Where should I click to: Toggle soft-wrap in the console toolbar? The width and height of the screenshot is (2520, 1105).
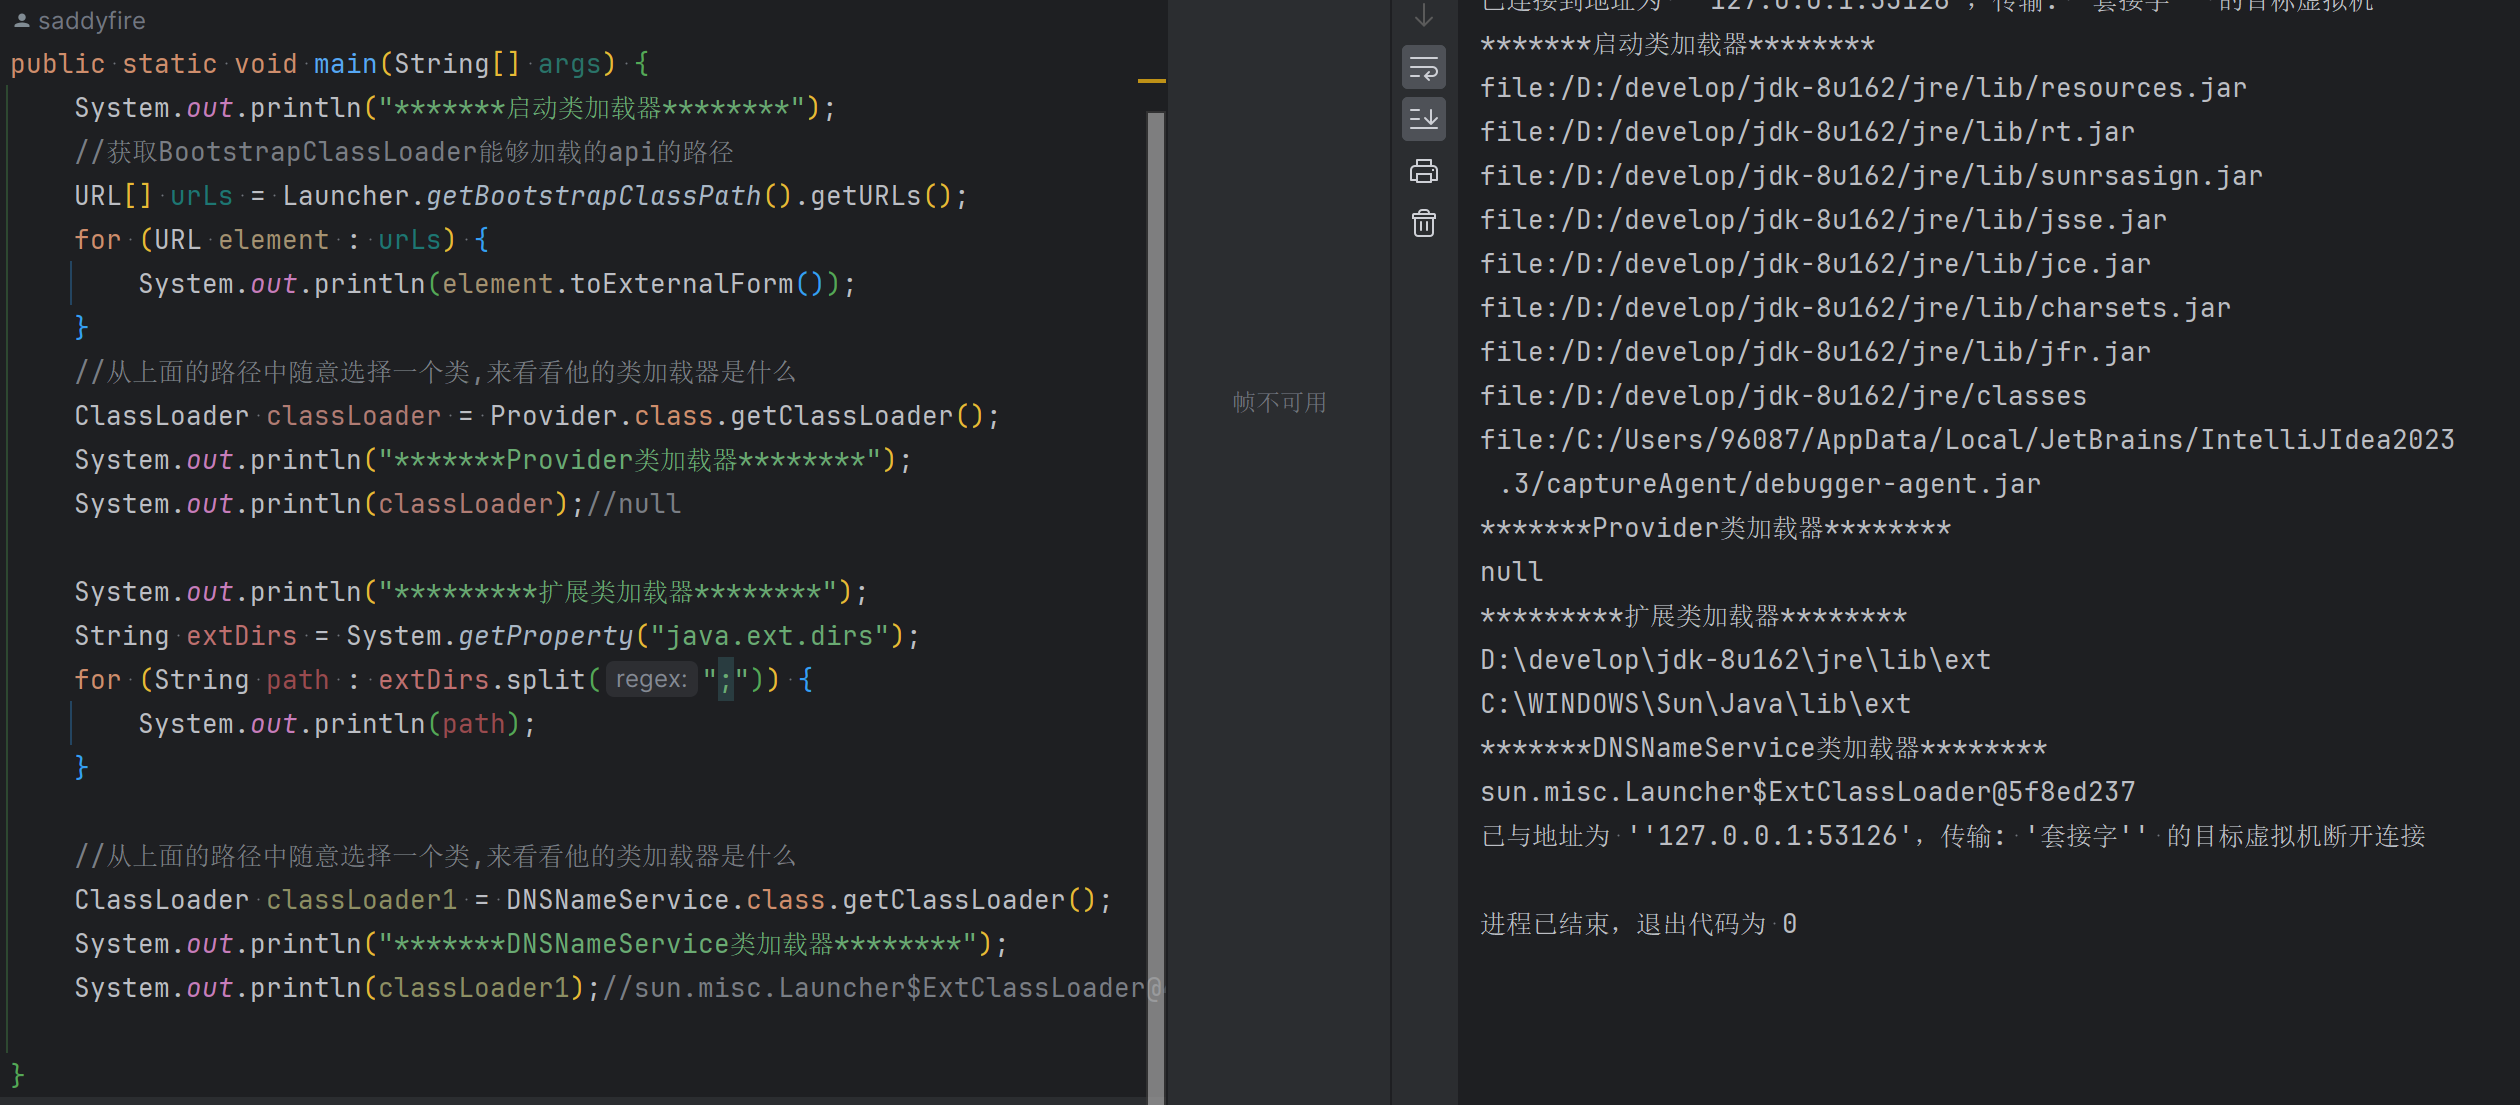click(x=1423, y=68)
